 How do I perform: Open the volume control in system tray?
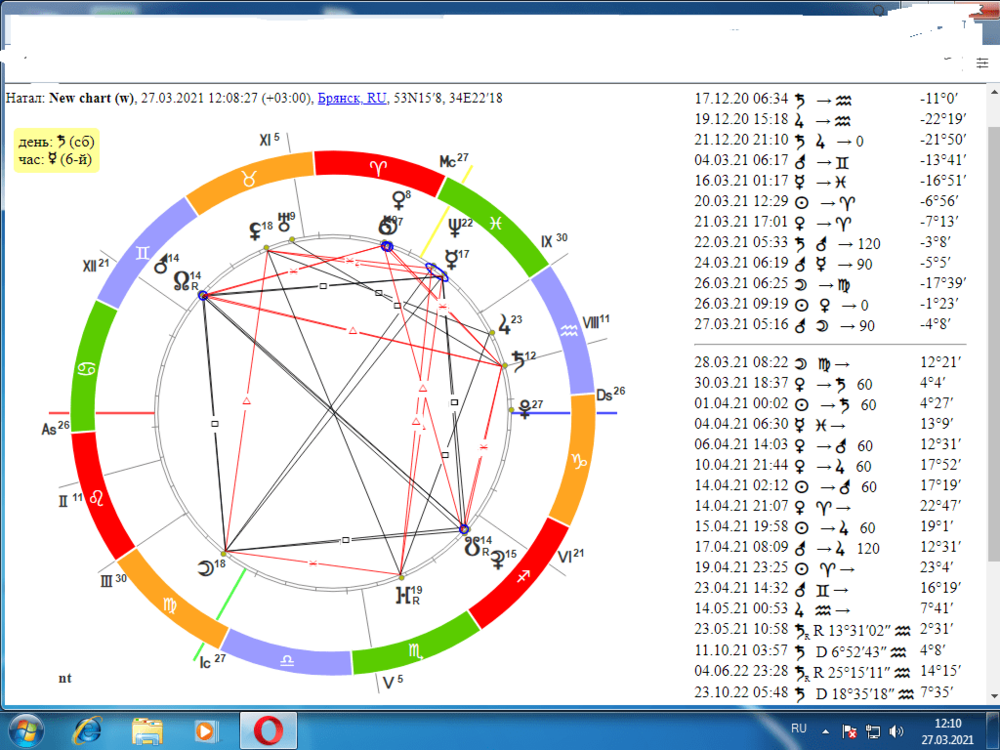[896, 732]
